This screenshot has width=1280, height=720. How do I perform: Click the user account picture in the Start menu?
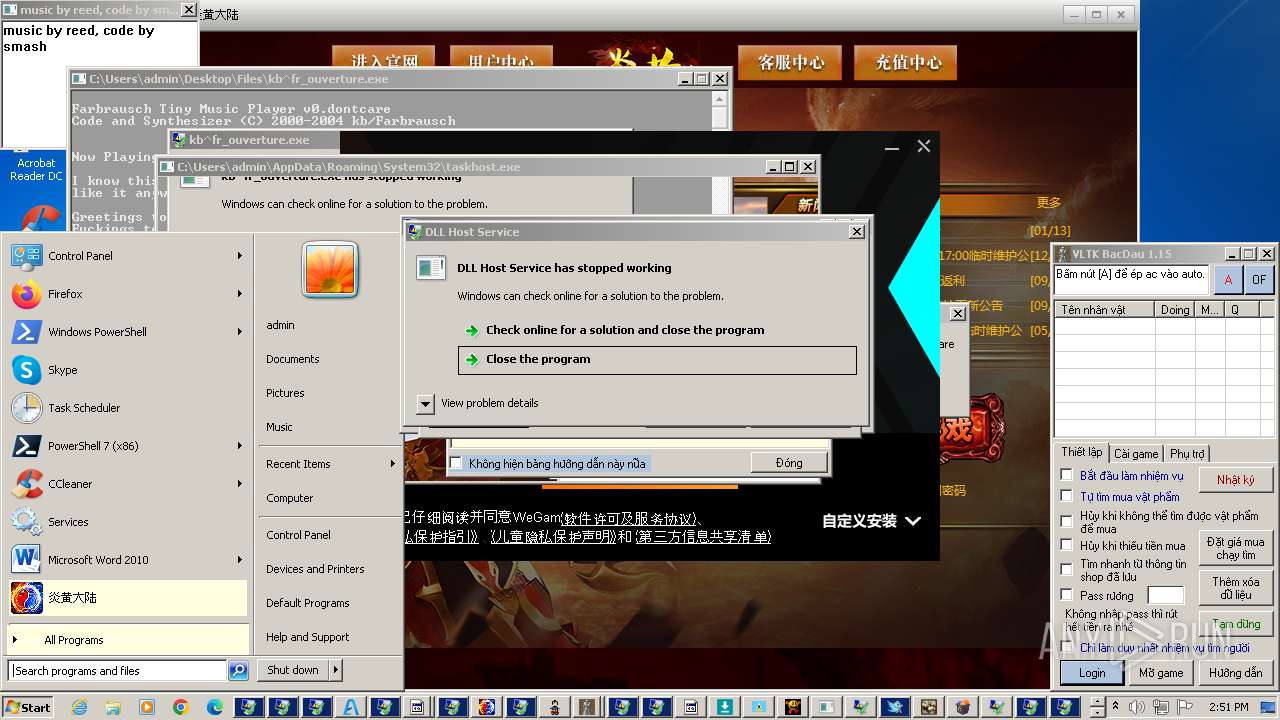pyautogui.click(x=330, y=270)
